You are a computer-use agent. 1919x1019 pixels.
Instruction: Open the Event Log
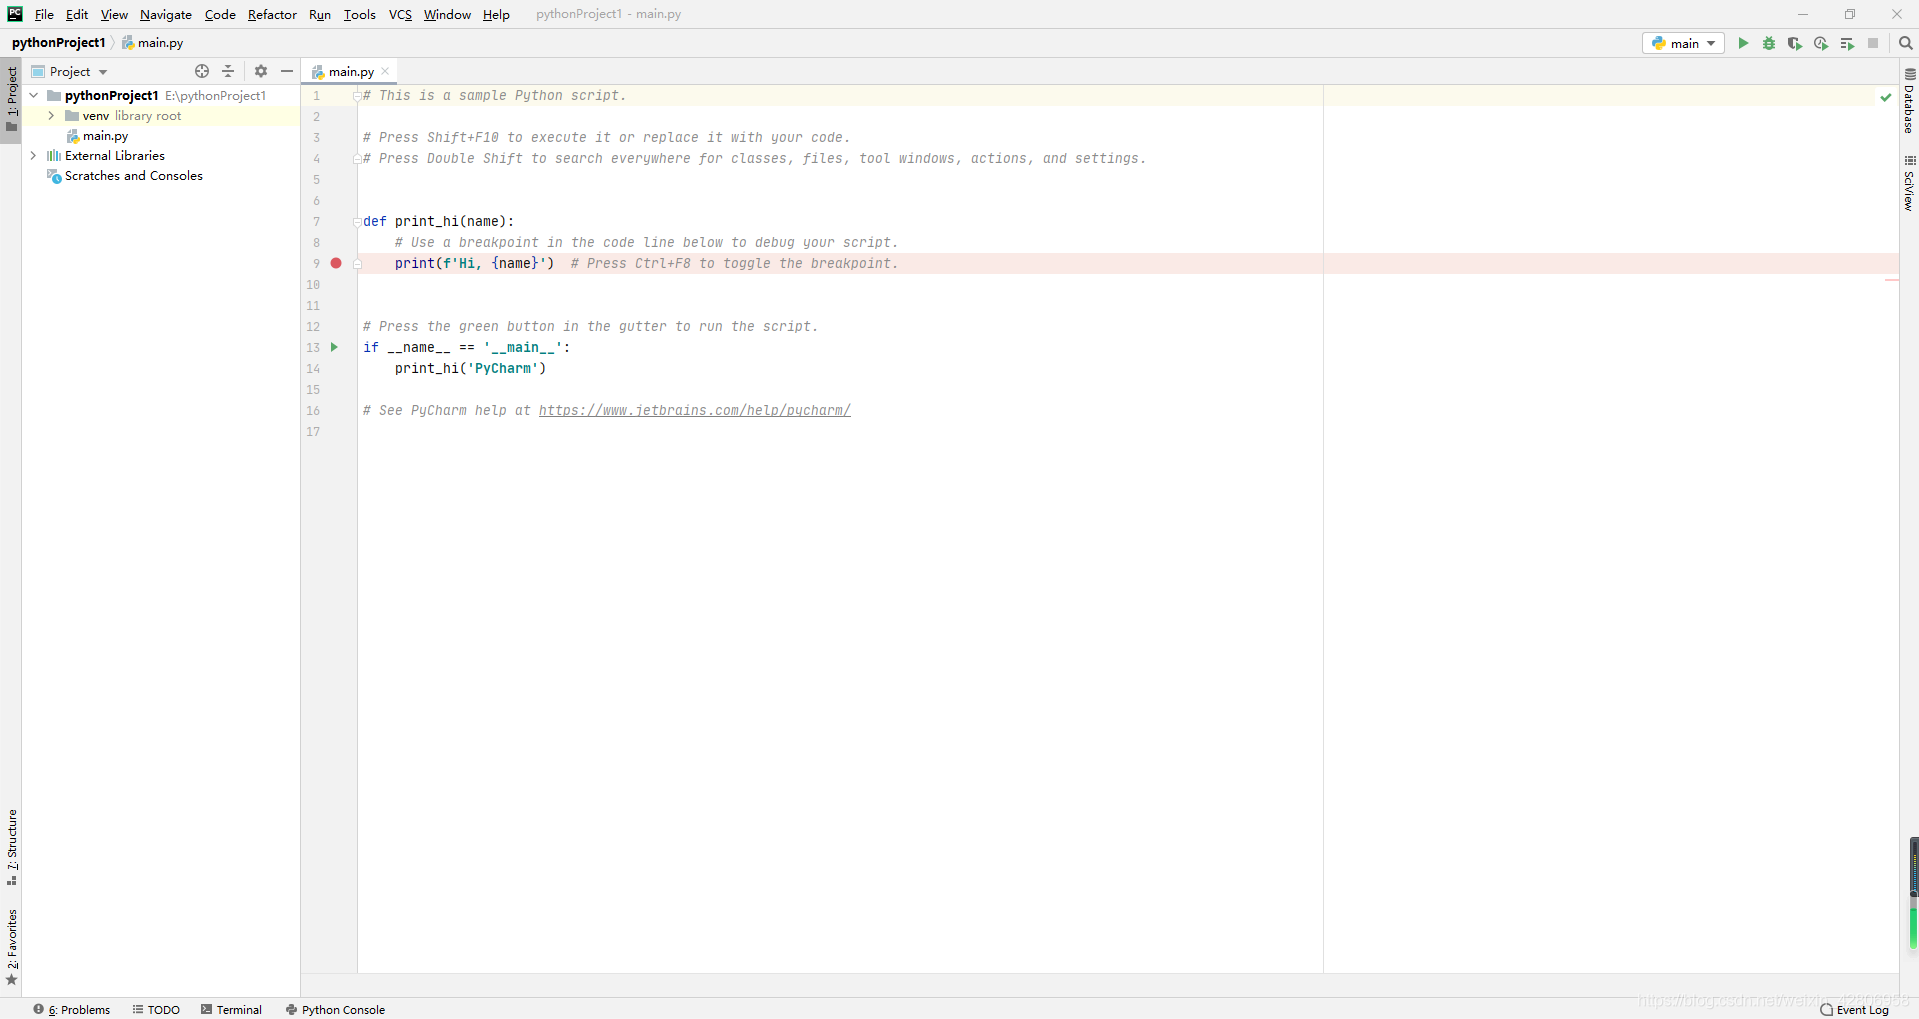(x=1855, y=1009)
